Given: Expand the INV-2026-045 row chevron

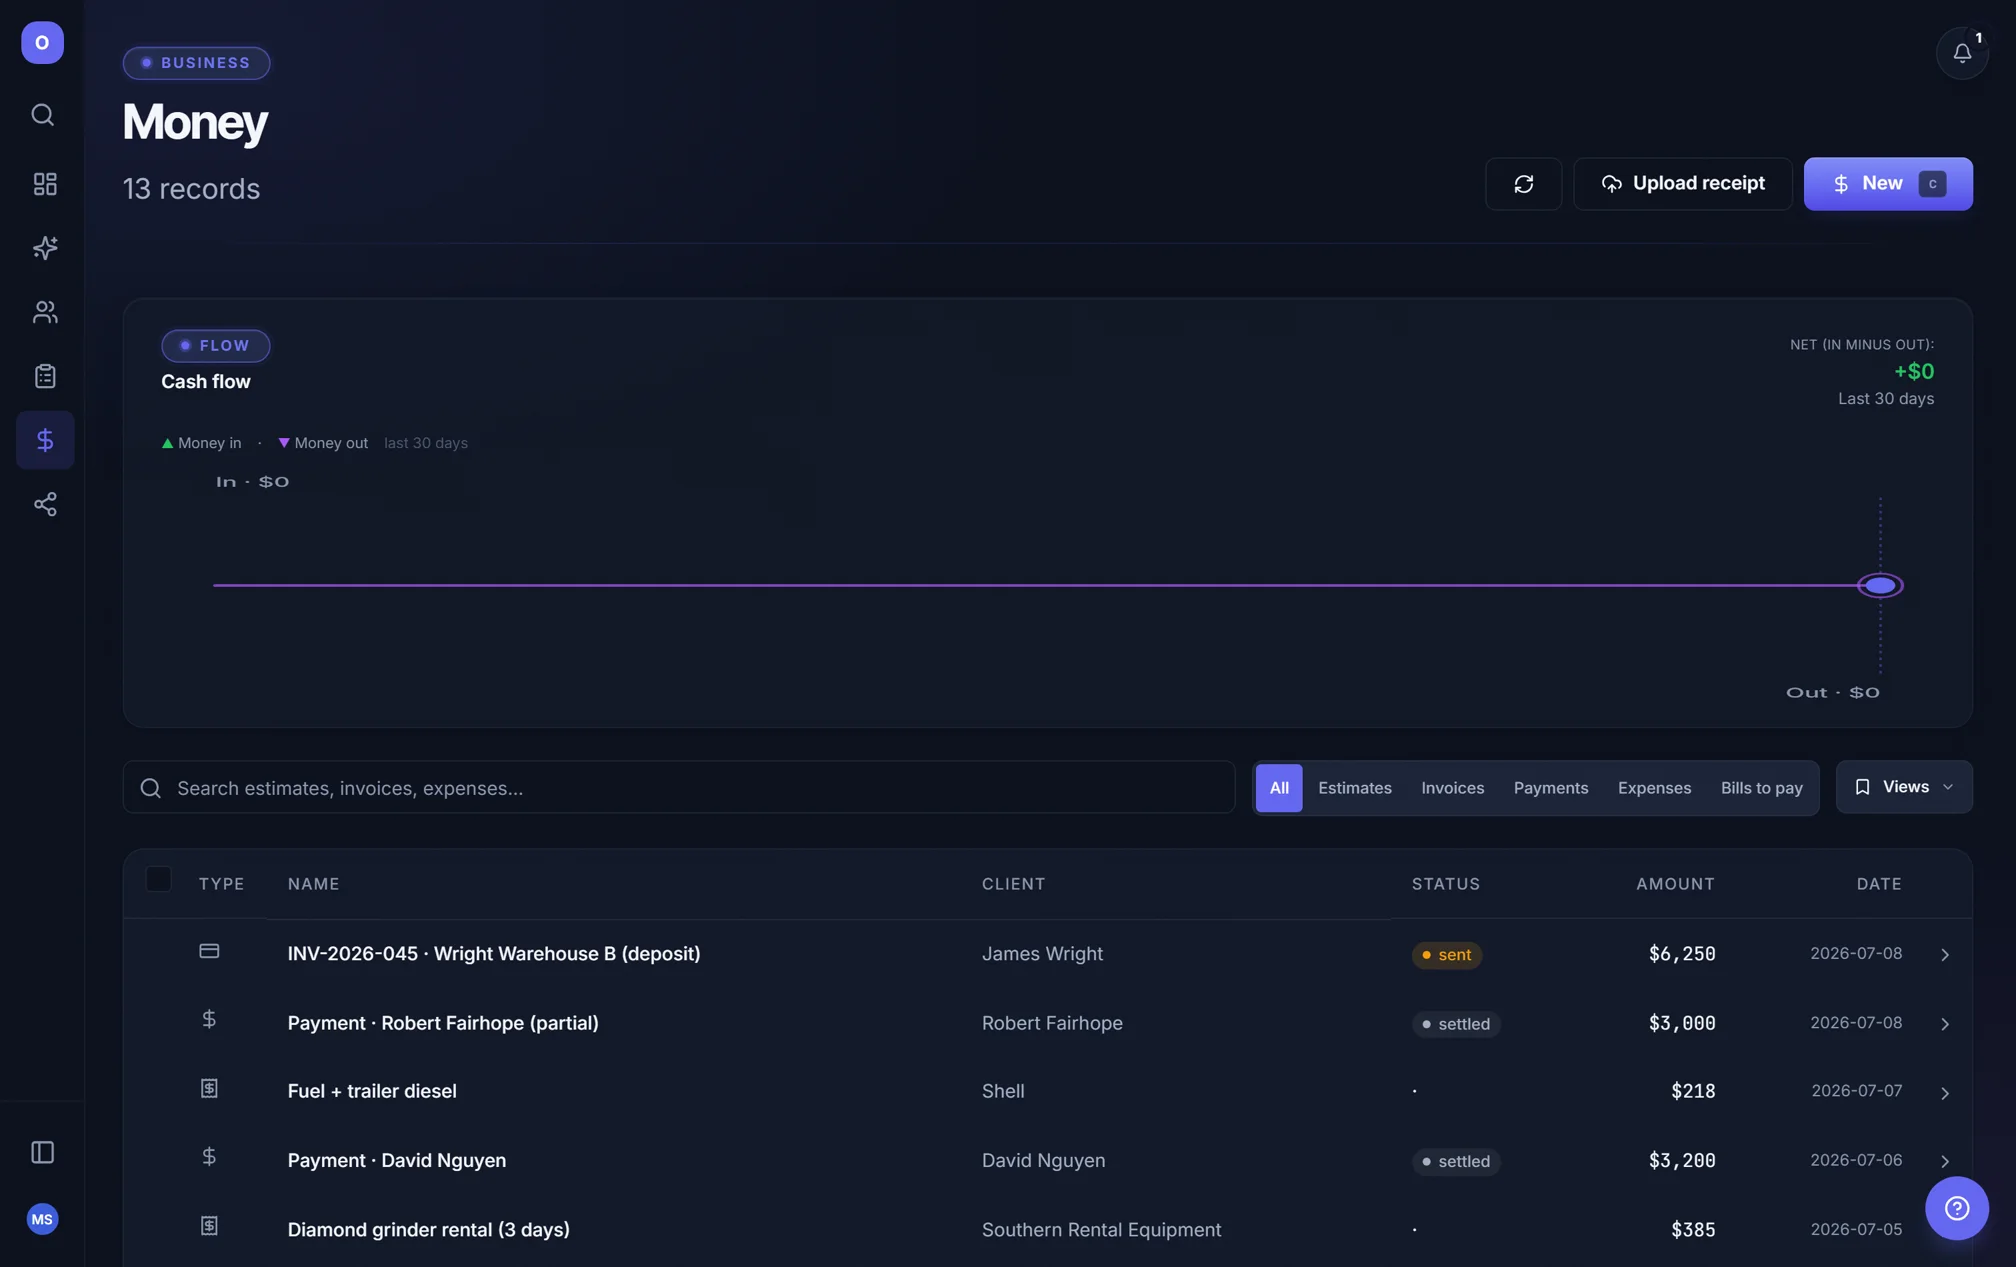Looking at the screenshot, I should click(1945, 955).
